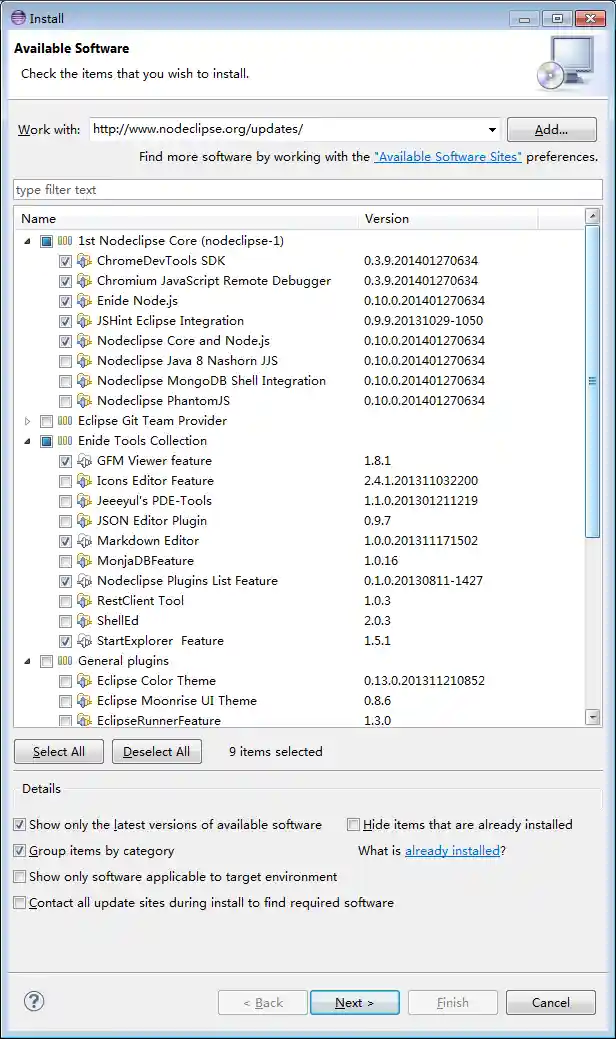Open the Available Software Sites link
The image size is (616, 1039).
447,157
